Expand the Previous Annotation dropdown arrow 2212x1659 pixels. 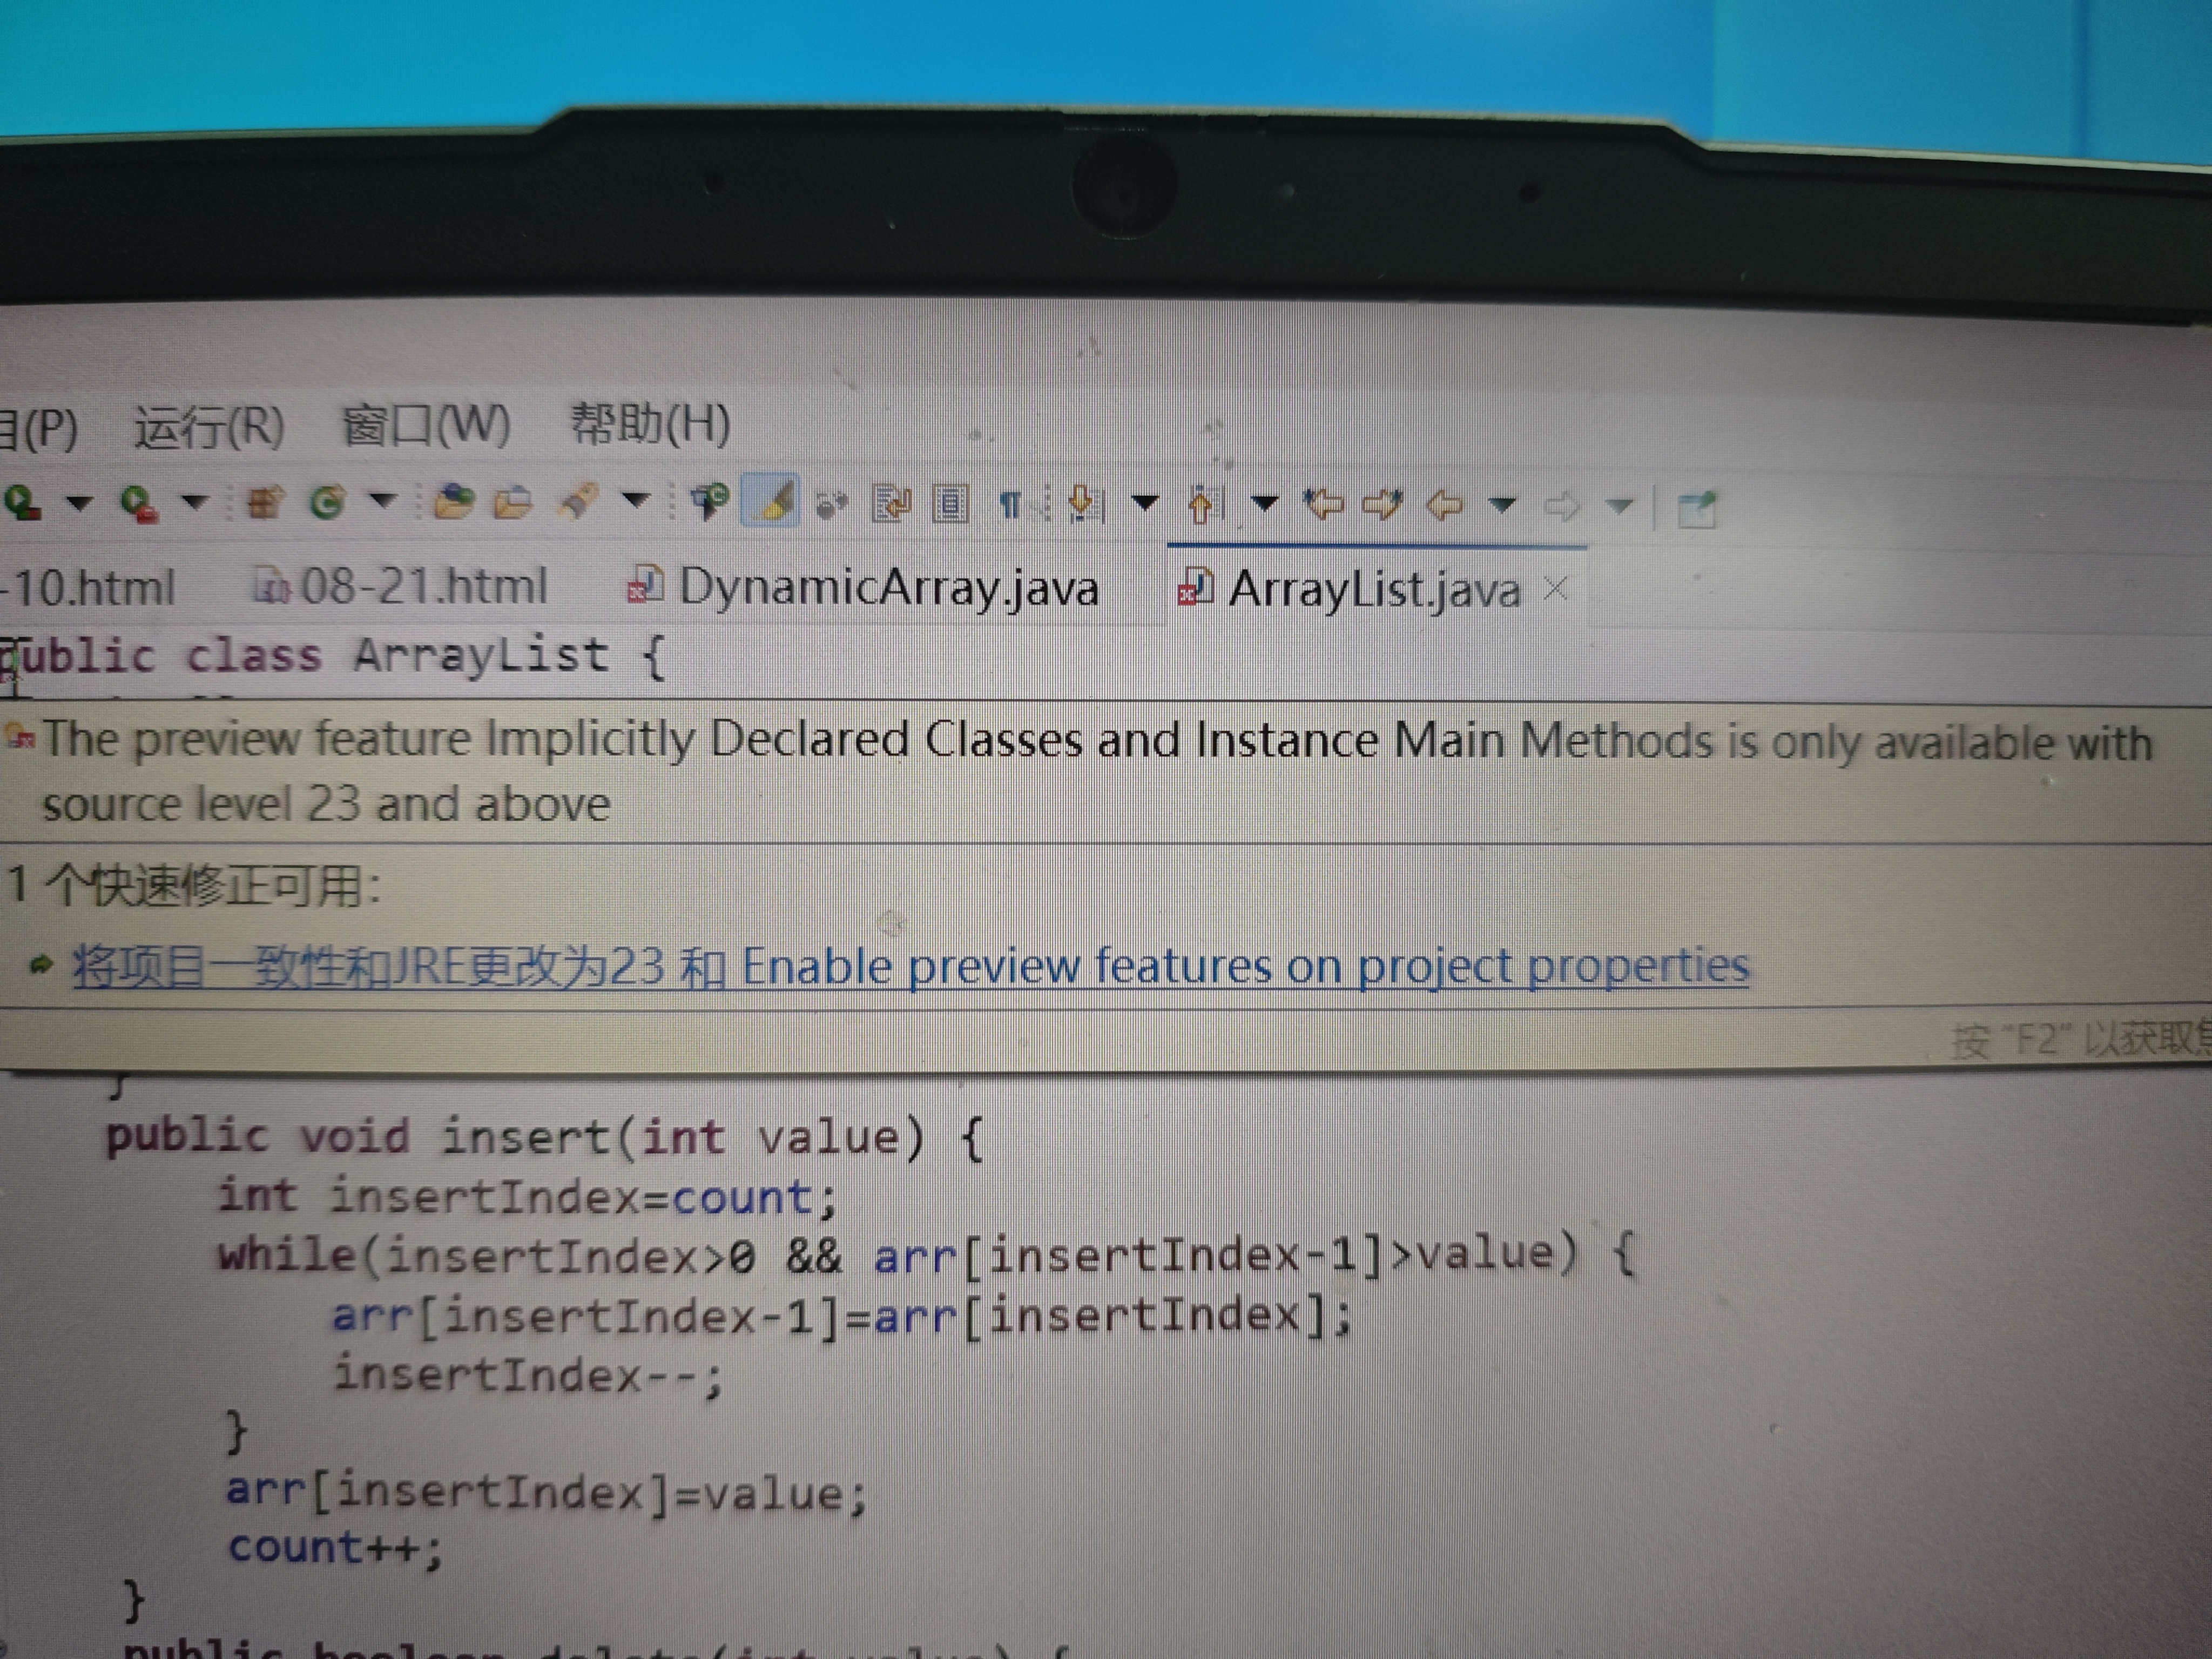point(1265,503)
